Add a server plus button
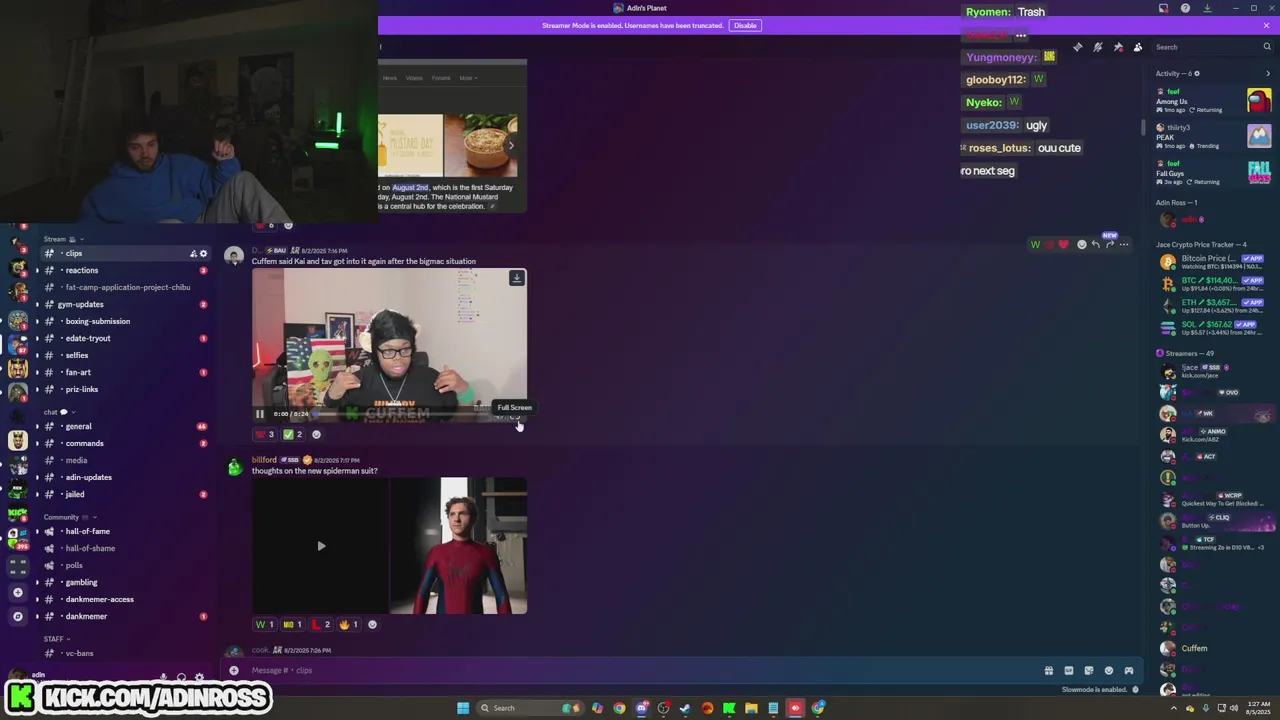 pos(17,592)
